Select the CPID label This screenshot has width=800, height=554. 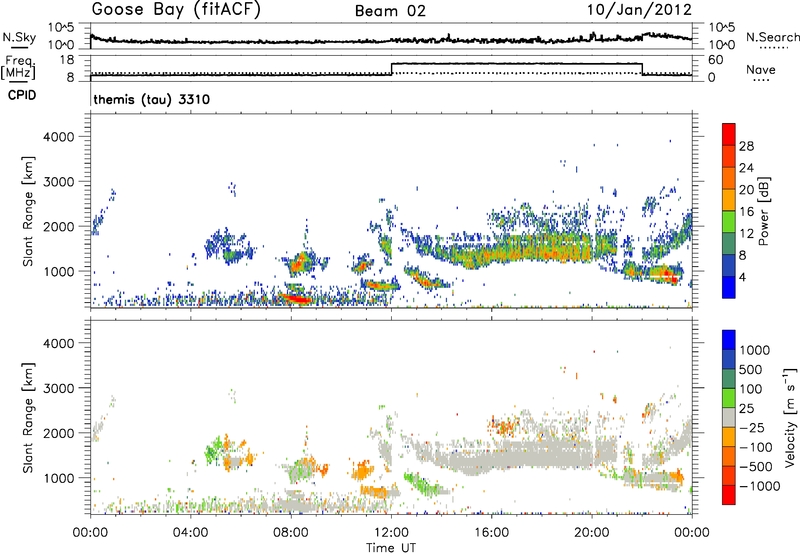pos(22,95)
